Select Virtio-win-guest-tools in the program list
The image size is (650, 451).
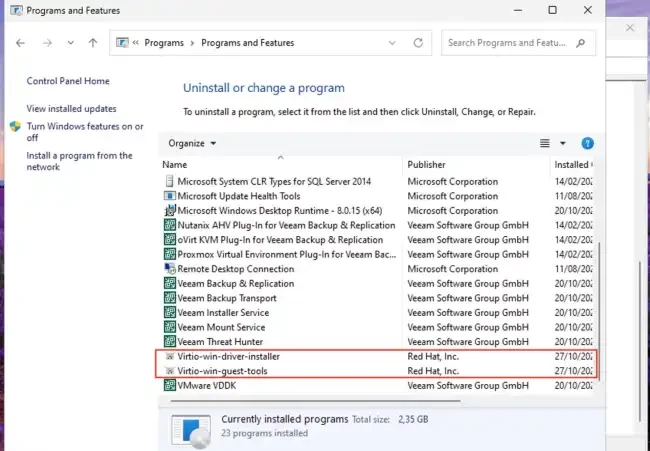pyautogui.click(x=222, y=371)
